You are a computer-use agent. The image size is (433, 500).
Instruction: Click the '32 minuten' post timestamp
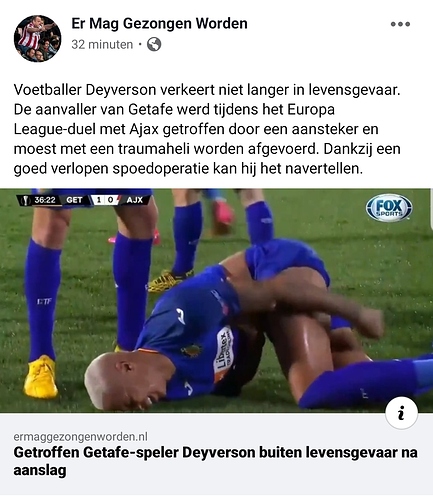(x=102, y=44)
